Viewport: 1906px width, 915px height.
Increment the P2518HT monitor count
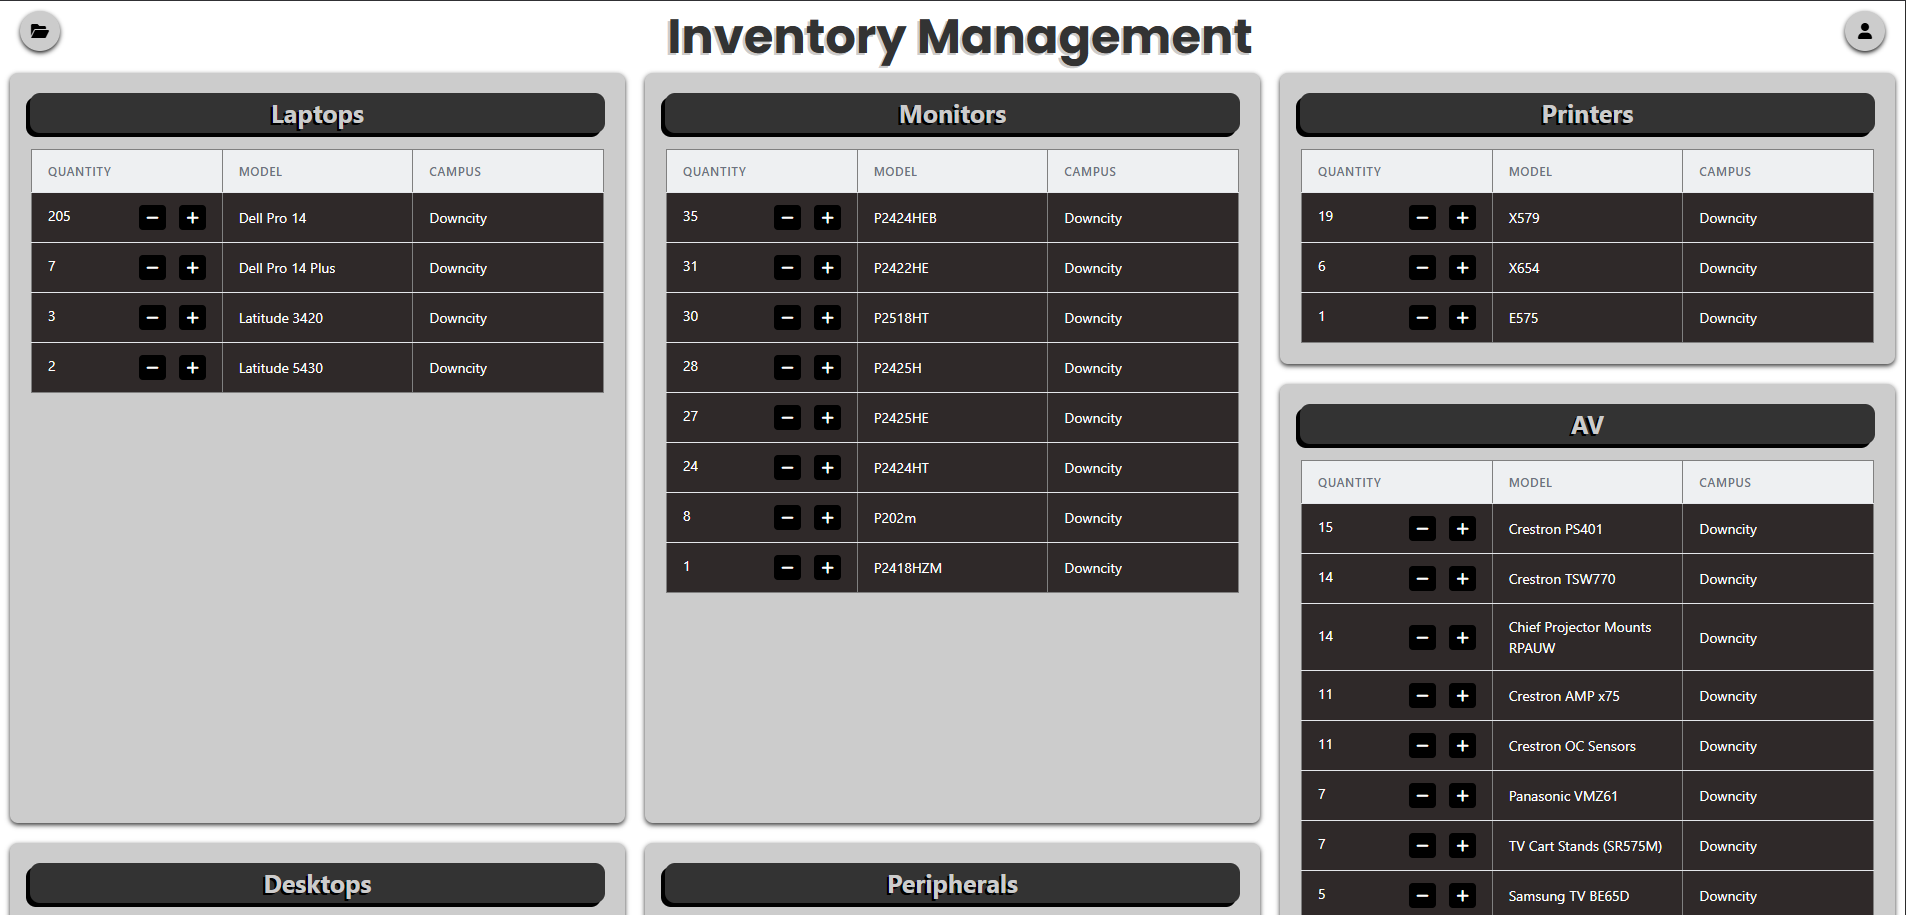coord(827,318)
